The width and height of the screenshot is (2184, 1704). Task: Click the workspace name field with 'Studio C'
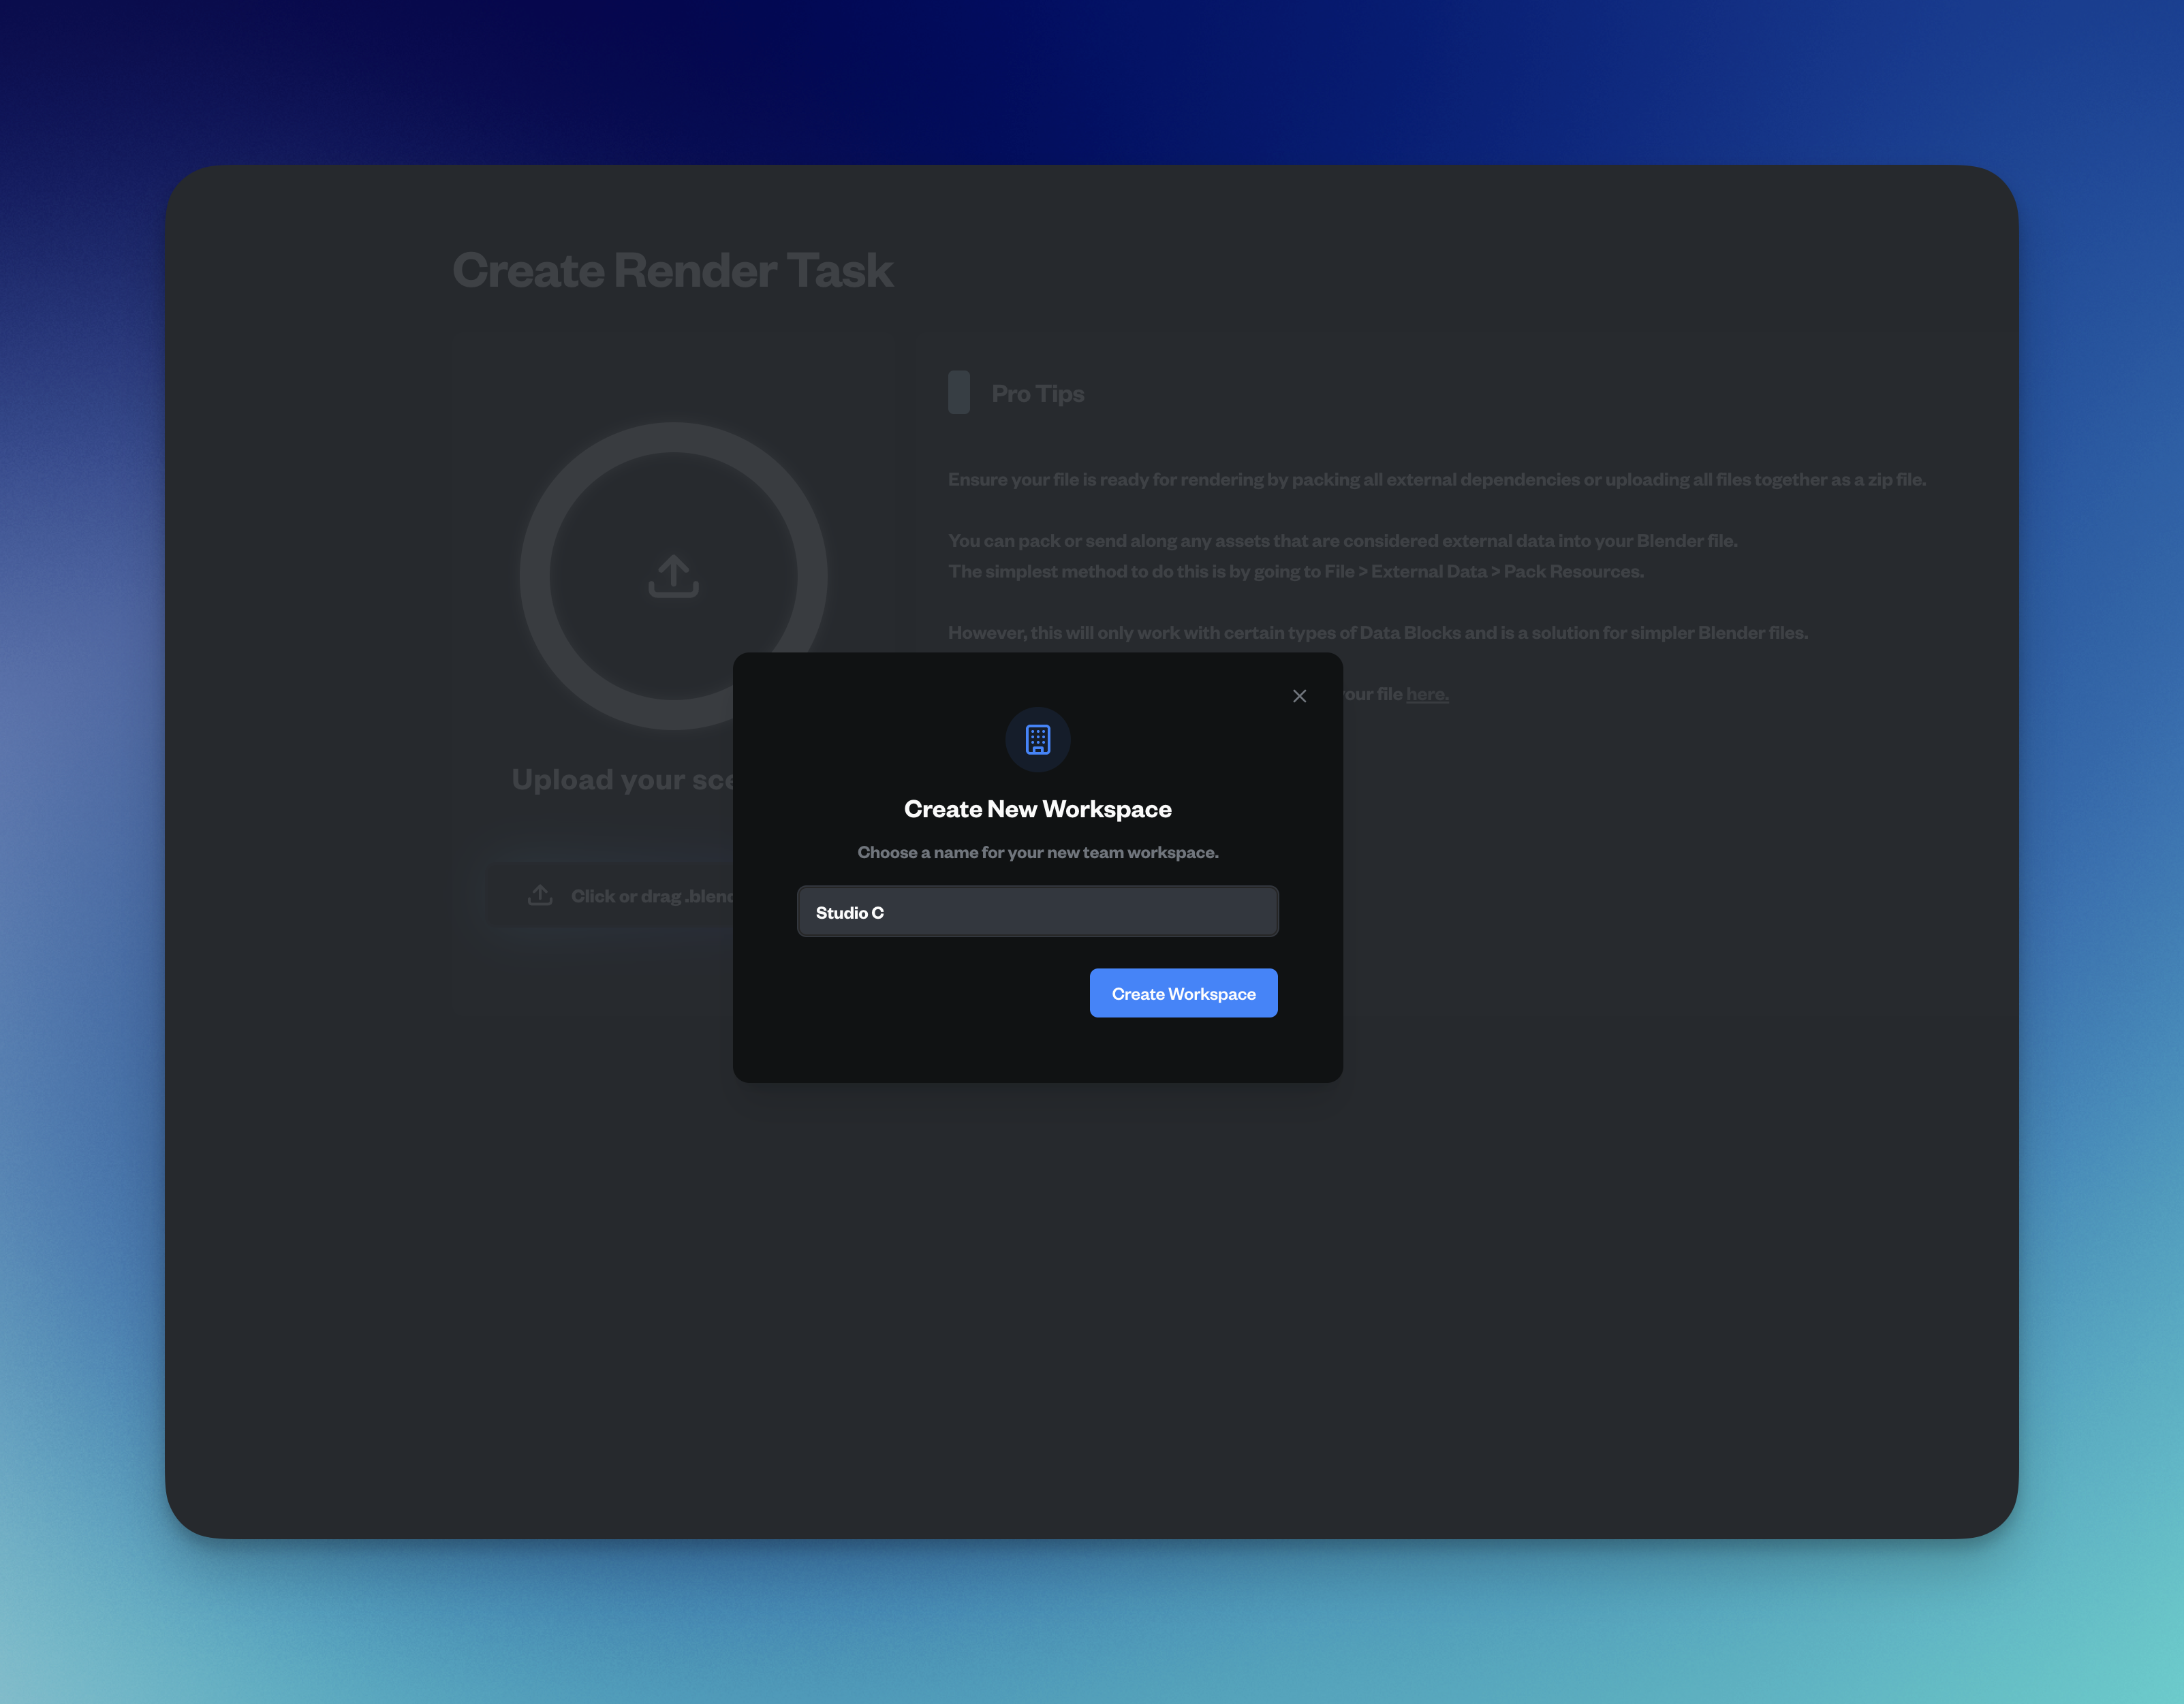point(1037,912)
